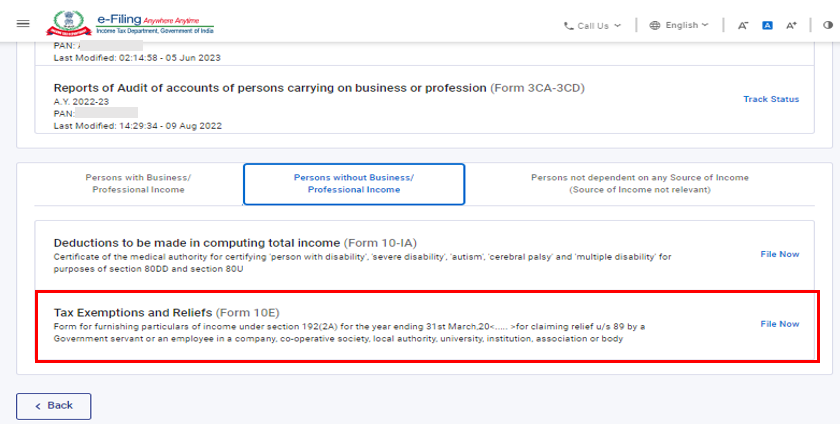Click the e-Filing Income Tax Department logo
This screenshot has width=840, height=424.
(x=130, y=23)
